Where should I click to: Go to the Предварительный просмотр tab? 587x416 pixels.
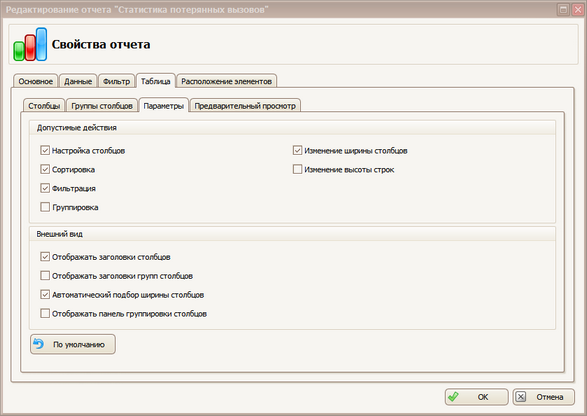coord(245,106)
